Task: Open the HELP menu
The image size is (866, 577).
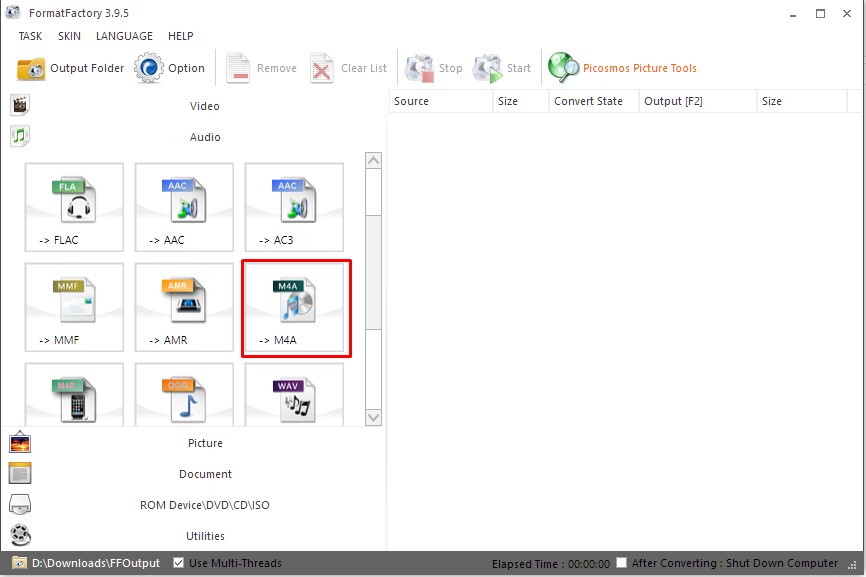Action: pos(181,36)
